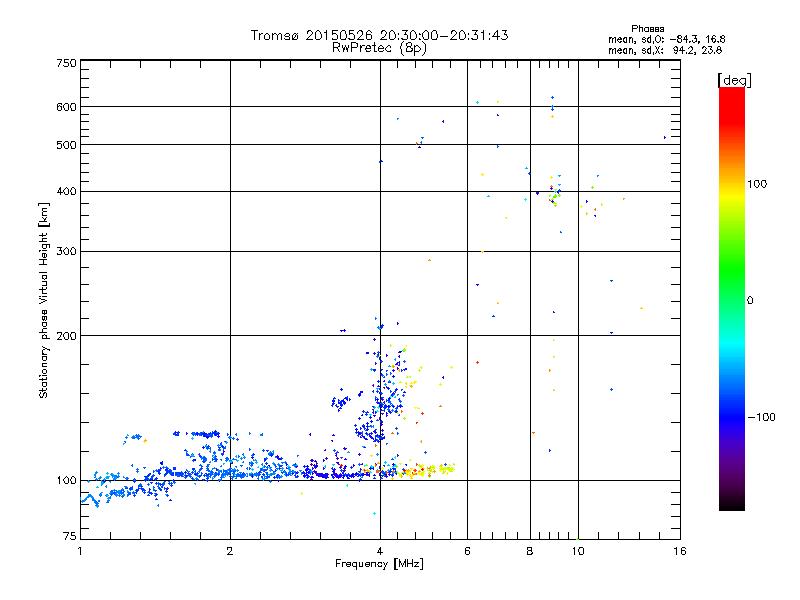
Task: Click the plot title "Tromsø 20150526 20:30:00-20:31:43"
Action: (x=379, y=35)
